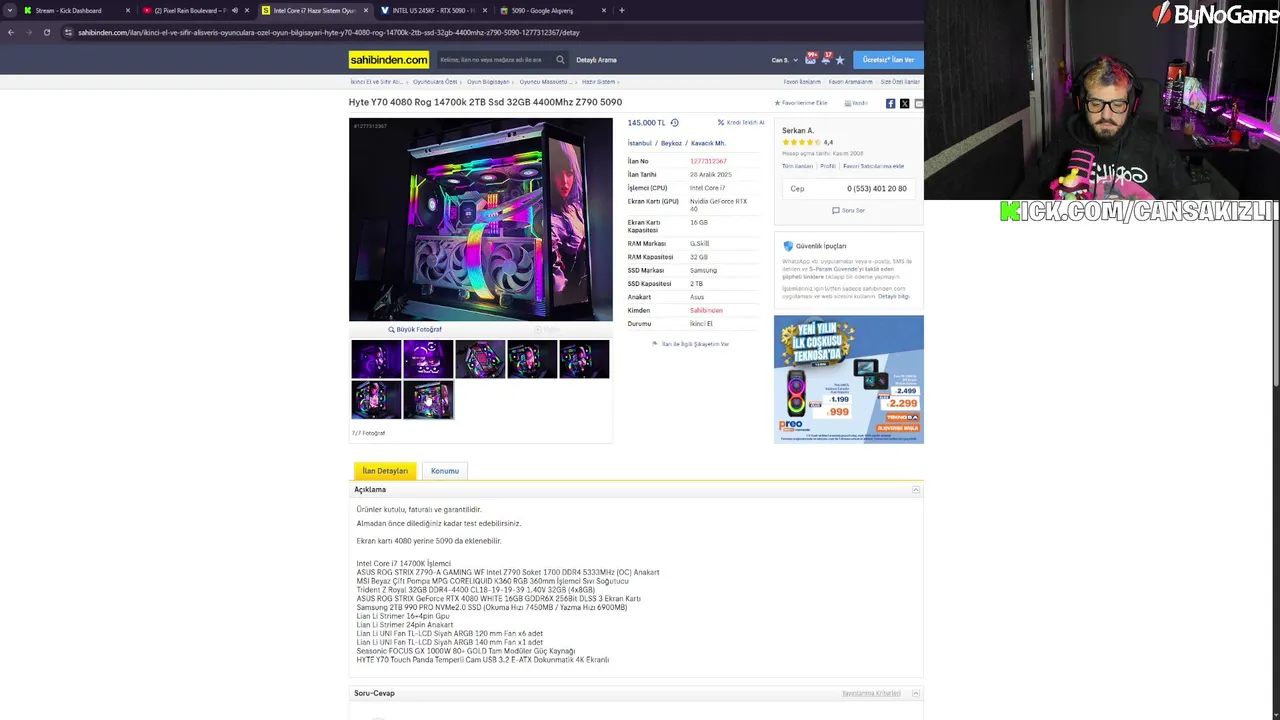Open Oyun Bilgisayarı breadcrumb
The image size is (1280, 720).
pos(488,82)
